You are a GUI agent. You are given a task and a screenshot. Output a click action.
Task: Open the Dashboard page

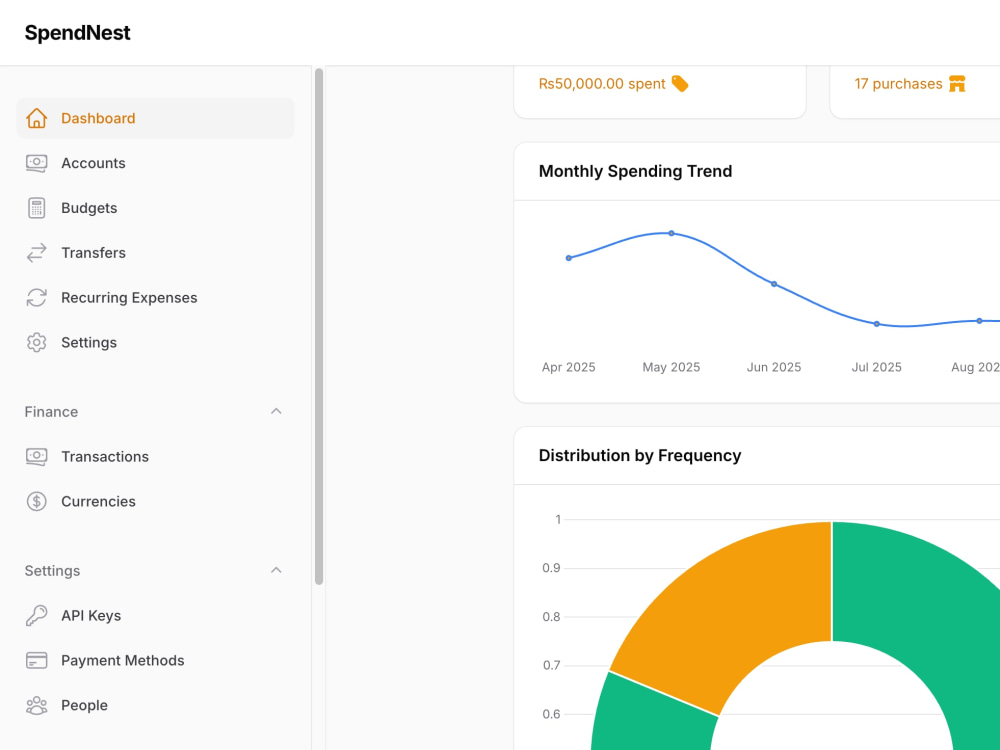155,118
